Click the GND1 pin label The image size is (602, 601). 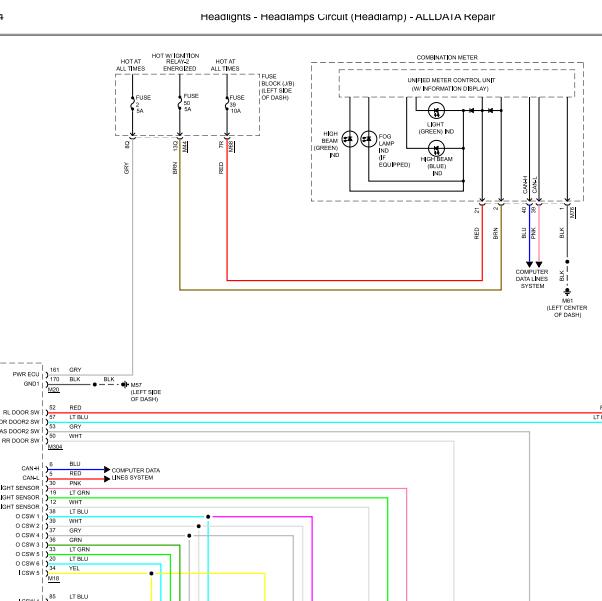point(31,384)
